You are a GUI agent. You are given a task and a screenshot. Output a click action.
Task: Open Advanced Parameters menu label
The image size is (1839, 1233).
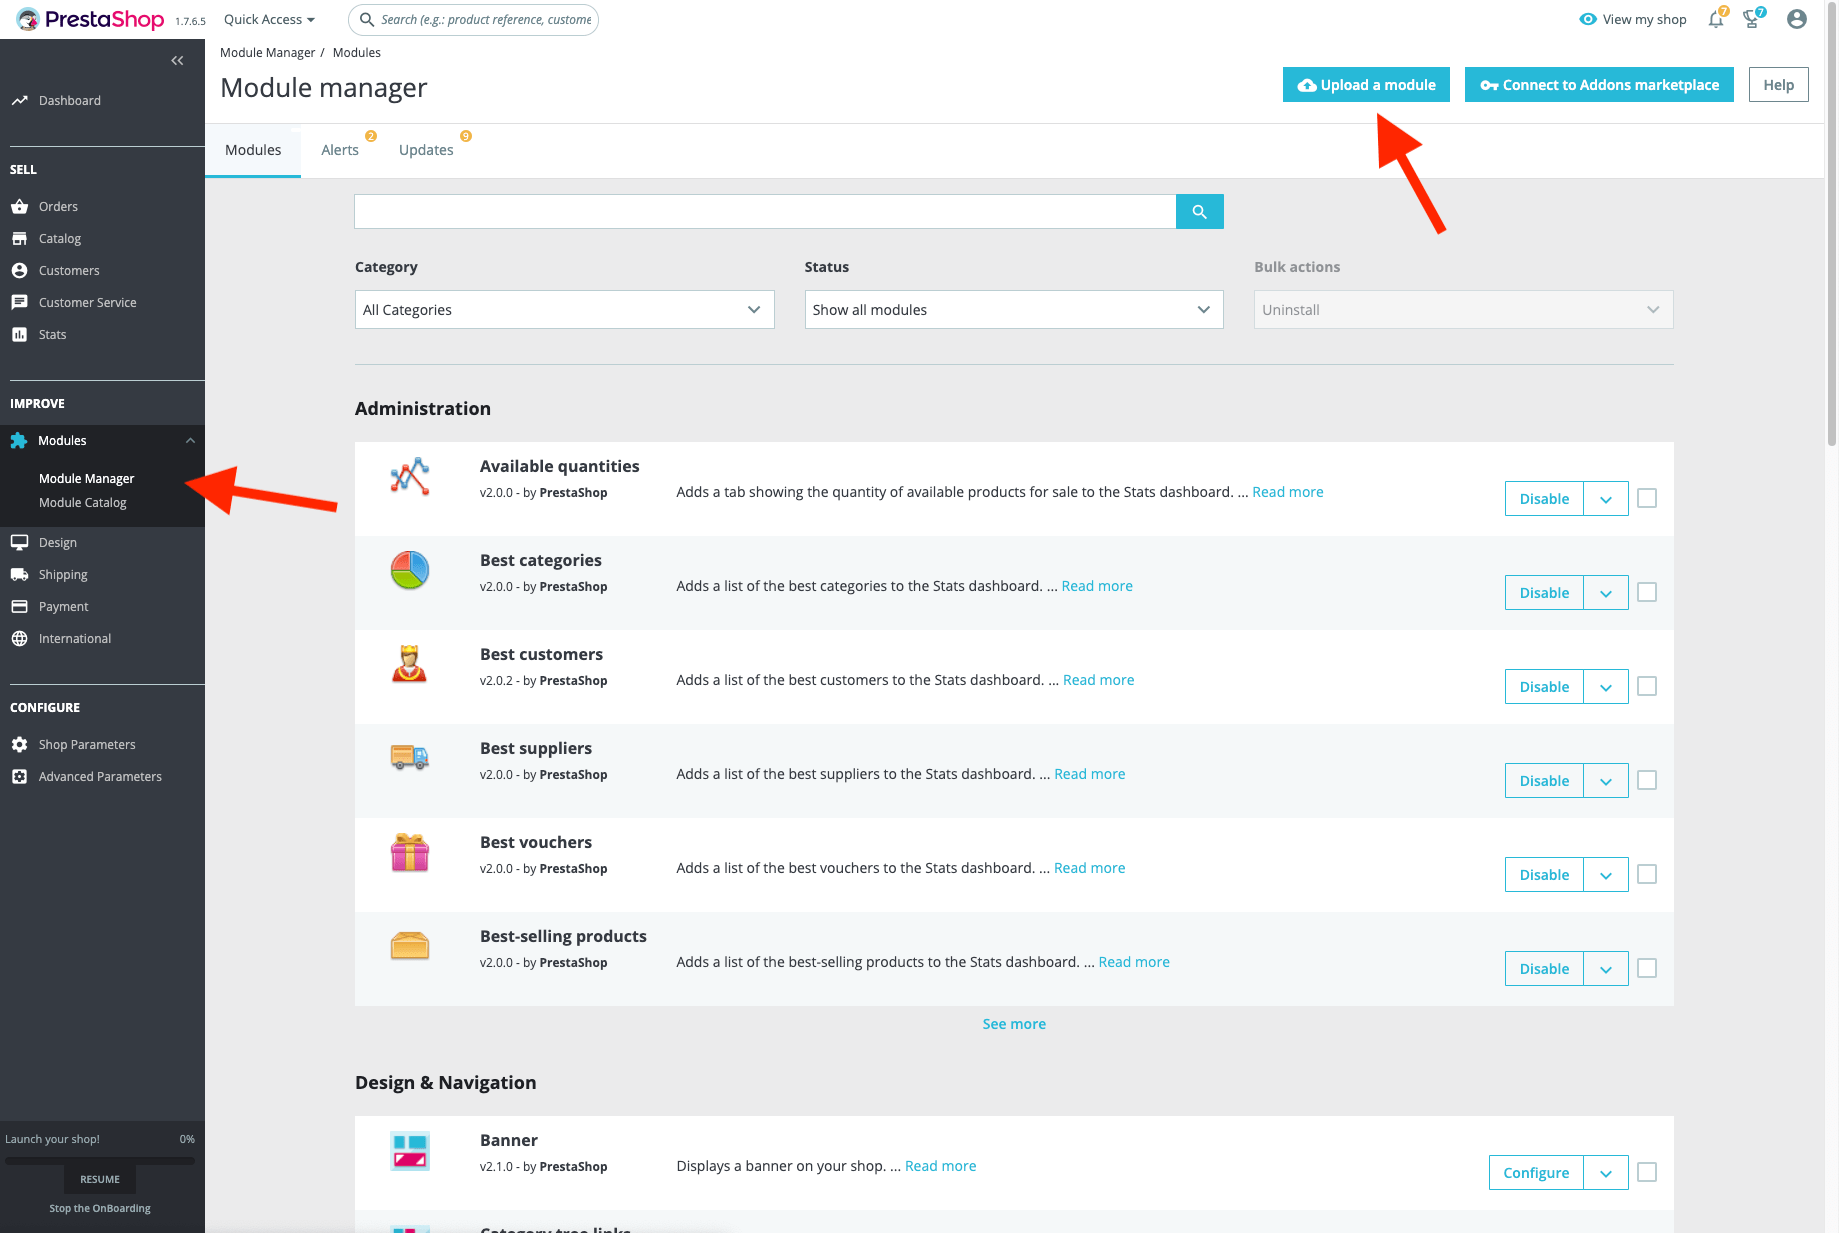coord(100,777)
